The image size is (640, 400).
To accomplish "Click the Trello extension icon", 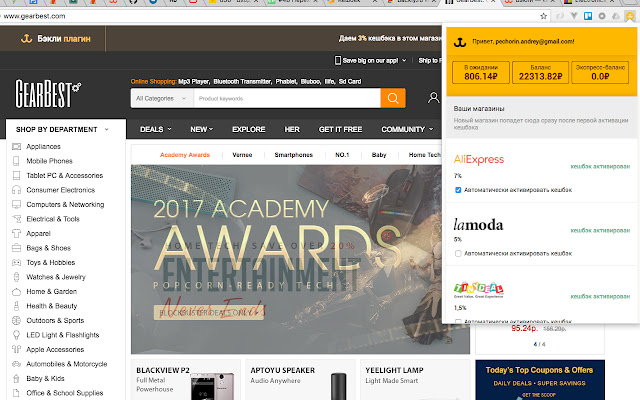I will tap(588, 16).
